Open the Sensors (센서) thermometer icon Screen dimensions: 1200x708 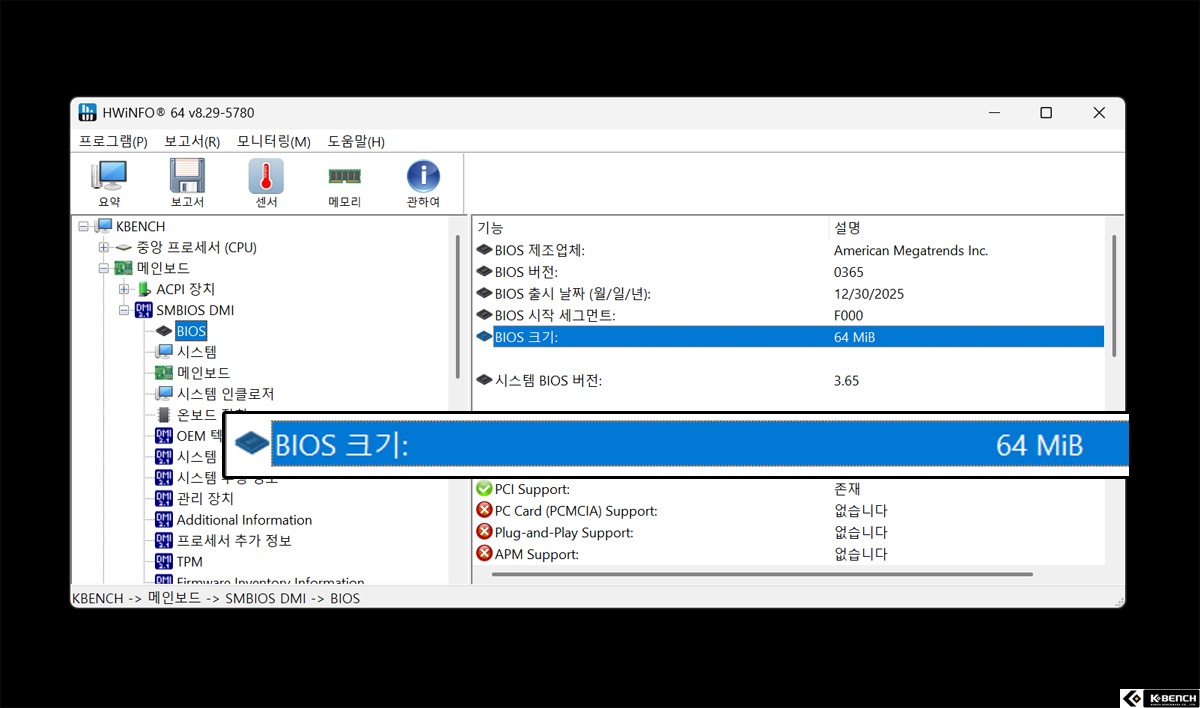(x=266, y=184)
